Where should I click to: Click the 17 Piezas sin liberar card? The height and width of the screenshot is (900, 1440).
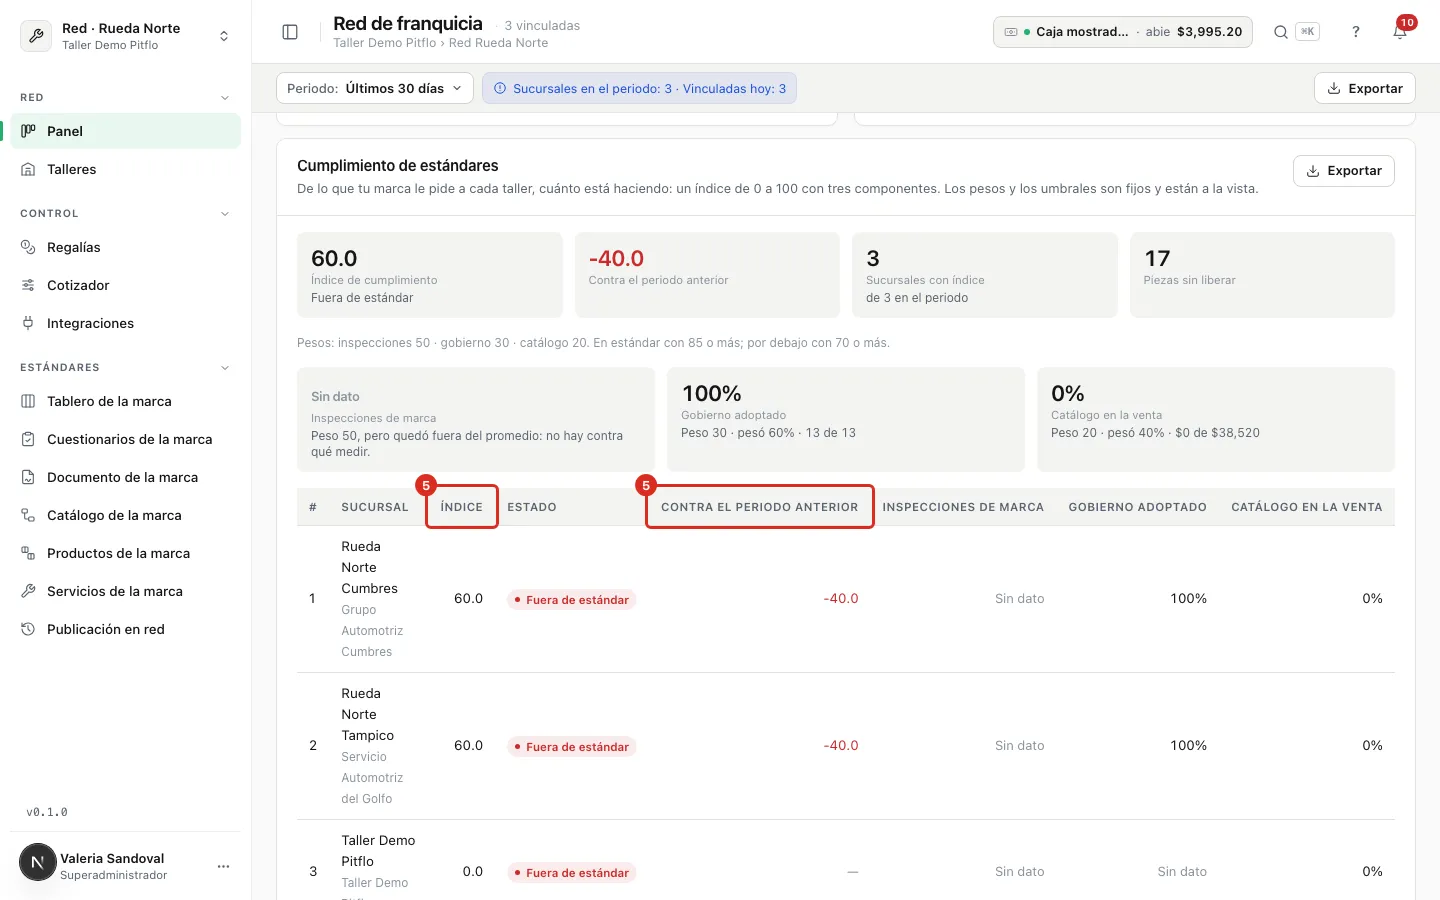[x=1262, y=275]
